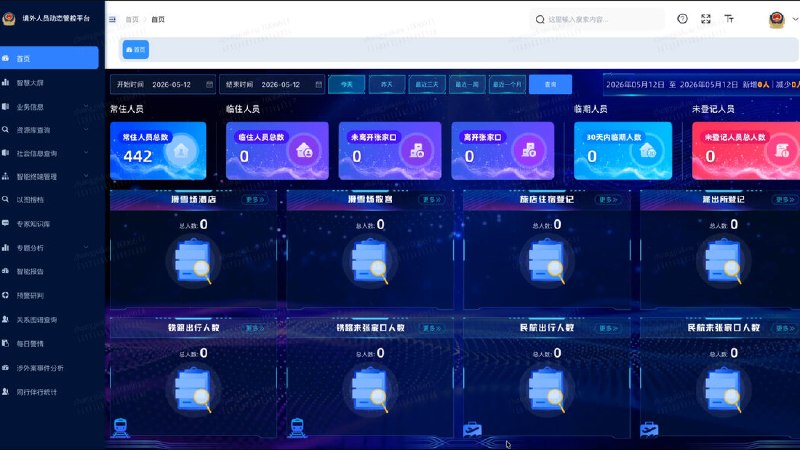This screenshot has height=450, width=800.
Task: Open 更多 link on 派出所登记 panel
Action: pos(785,200)
